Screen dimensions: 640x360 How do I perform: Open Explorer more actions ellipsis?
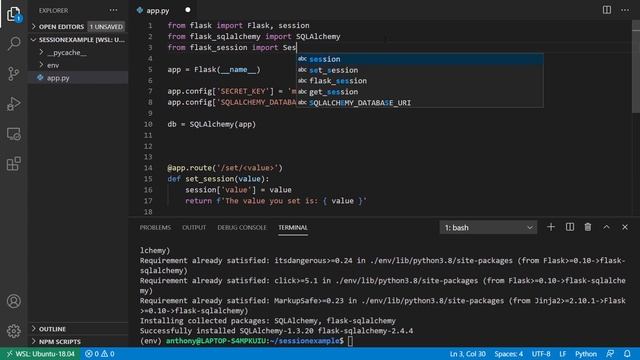click(x=113, y=10)
